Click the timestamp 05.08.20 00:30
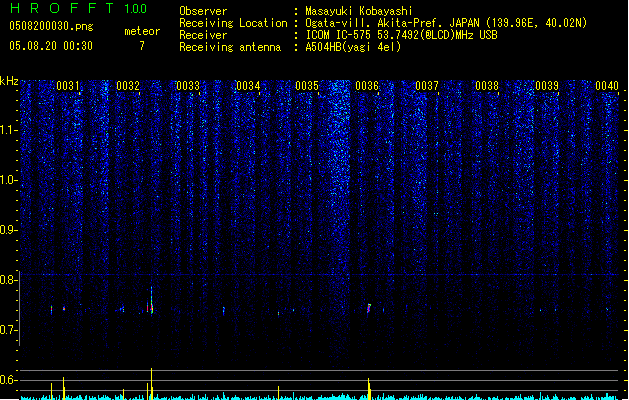Image resolution: width=629 pixels, height=400 pixels. tap(51, 46)
